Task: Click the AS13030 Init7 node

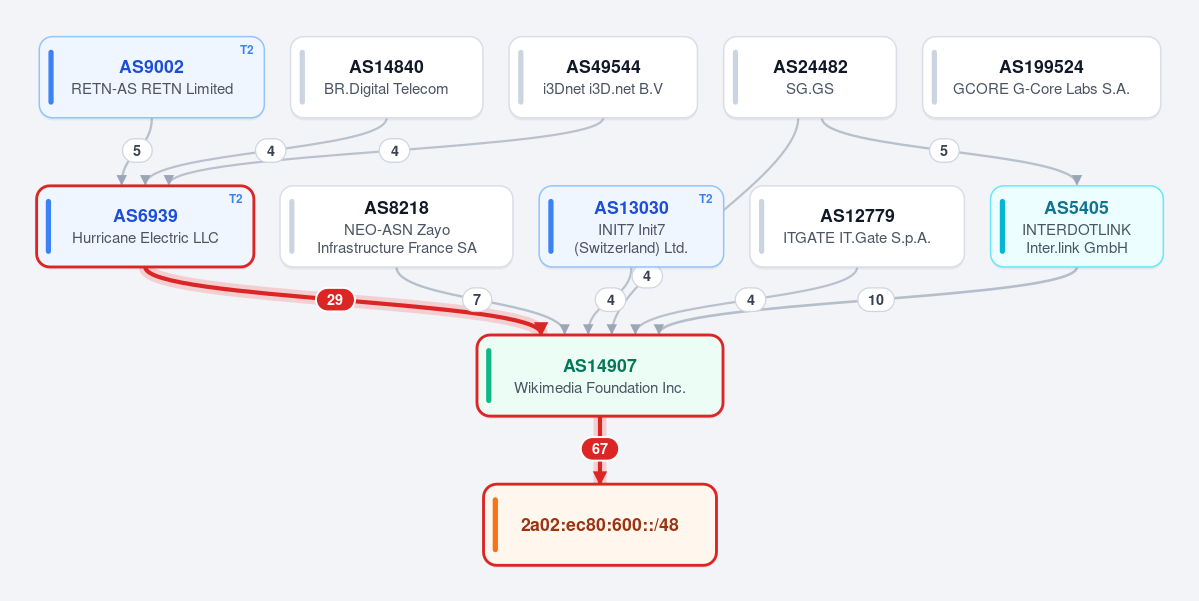Action: click(631, 226)
